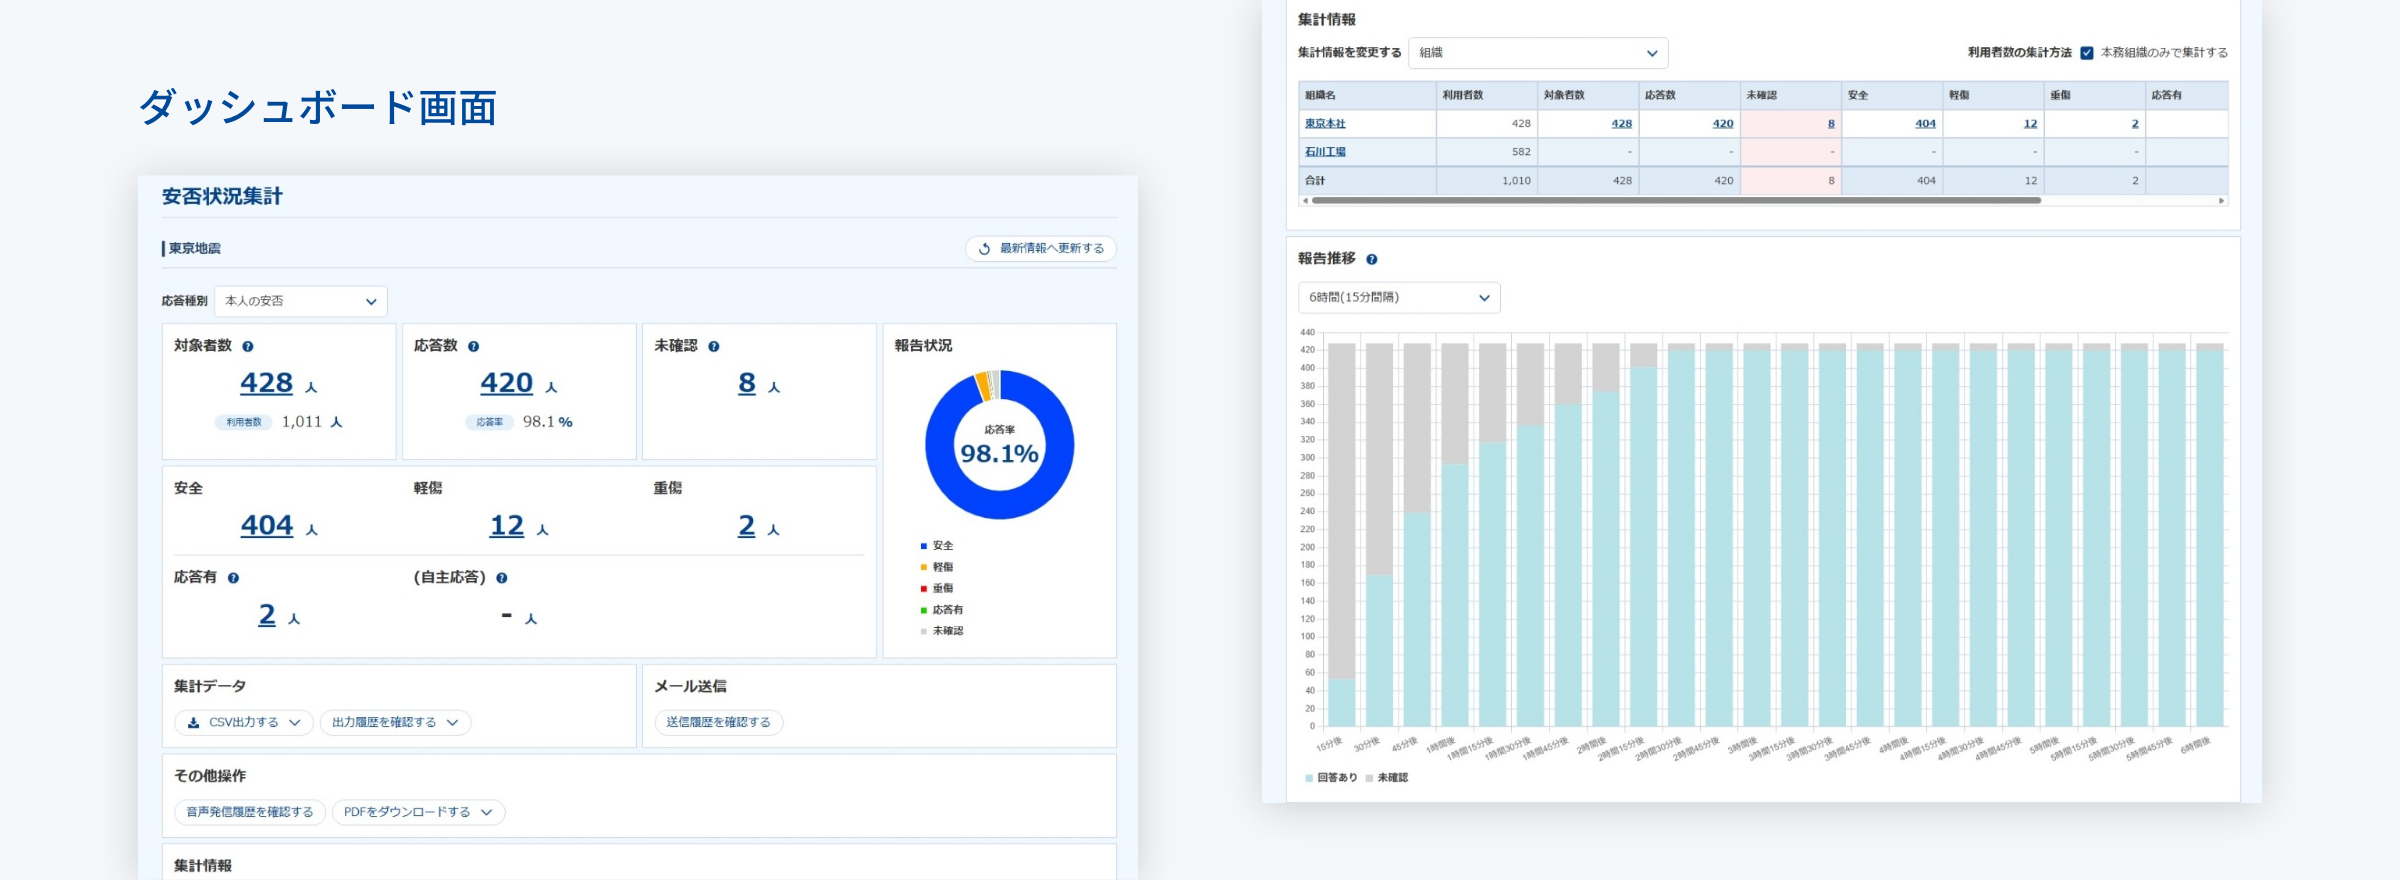Image resolution: width=2400 pixels, height=880 pixels.
Task: Click the 1,010 cell in the 合計 row
Action: pyautogui.click(x=1487, y=181)
